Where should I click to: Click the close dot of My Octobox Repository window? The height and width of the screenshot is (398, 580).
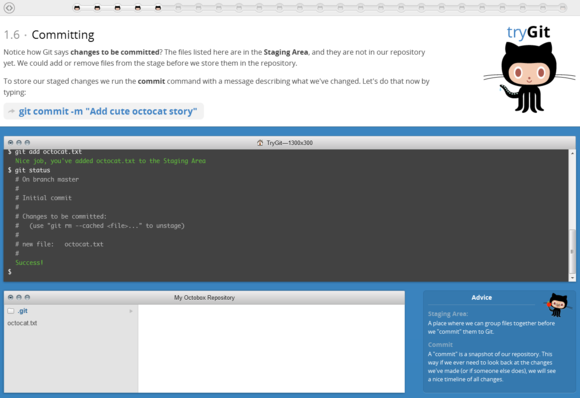click(10, 297)
